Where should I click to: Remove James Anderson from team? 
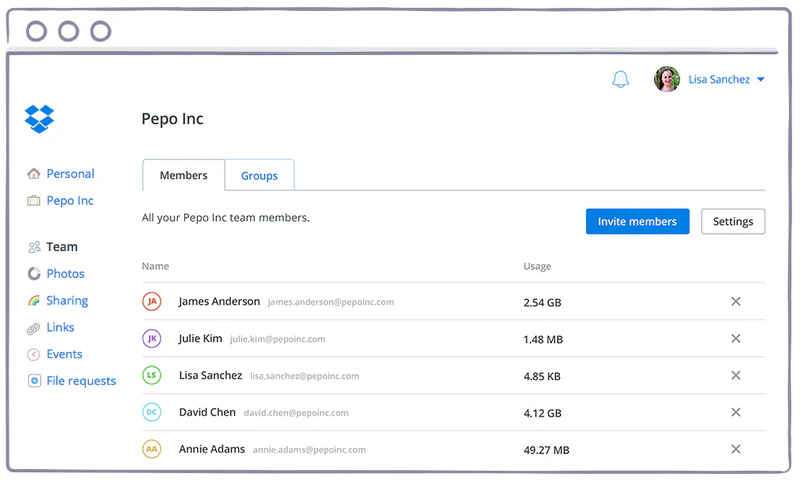736,302
